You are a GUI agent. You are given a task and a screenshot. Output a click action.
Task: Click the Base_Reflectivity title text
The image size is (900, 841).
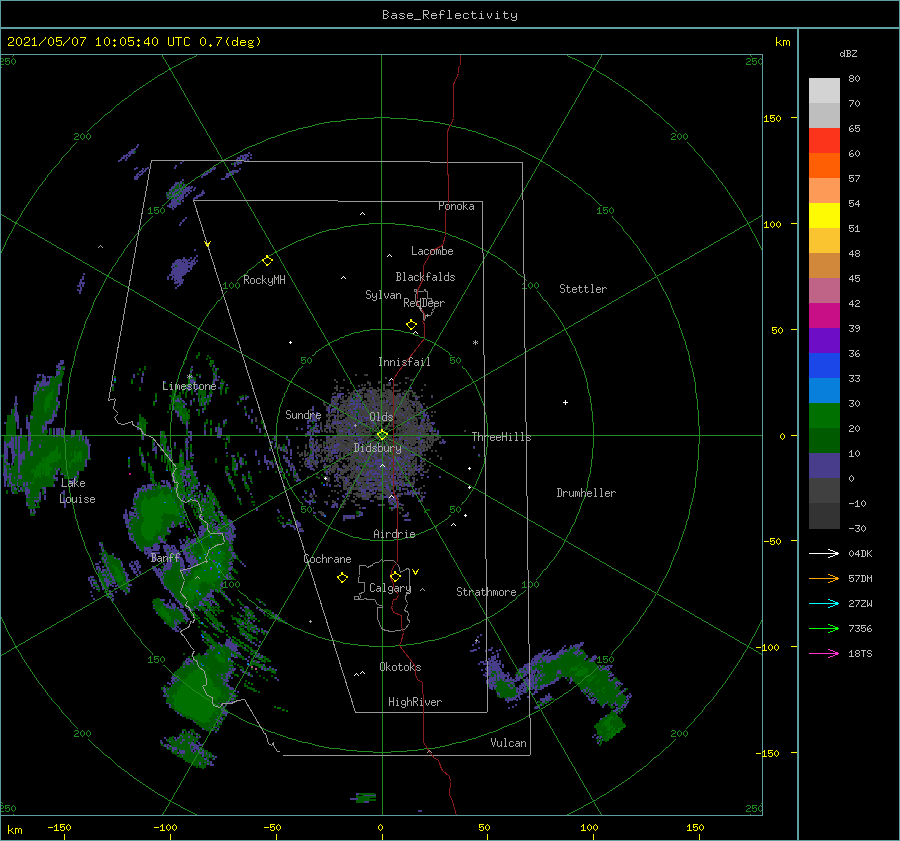click(x=449, y=15)
